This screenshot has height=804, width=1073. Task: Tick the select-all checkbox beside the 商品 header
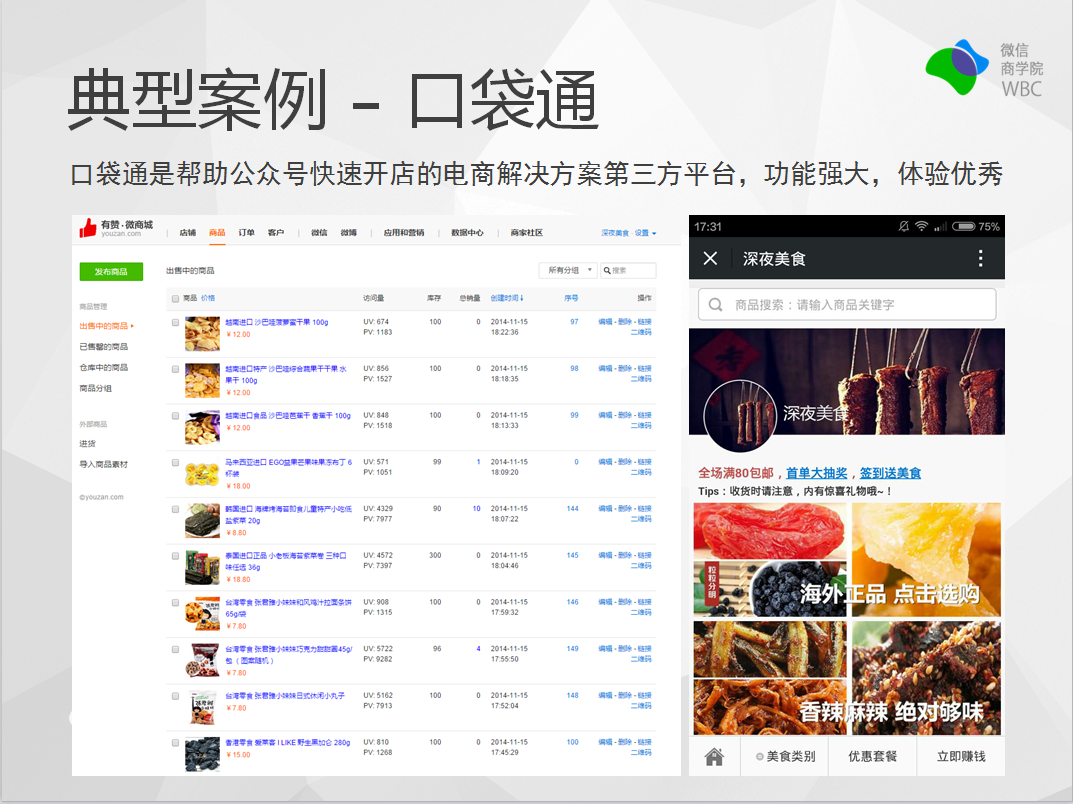pos(175,298)
